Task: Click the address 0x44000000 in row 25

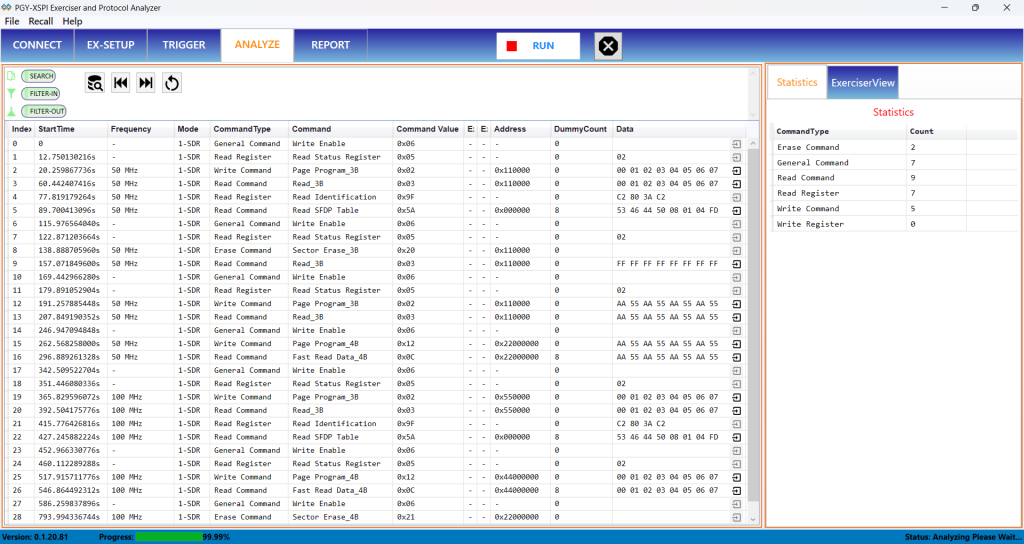Action: pos(517,477)
